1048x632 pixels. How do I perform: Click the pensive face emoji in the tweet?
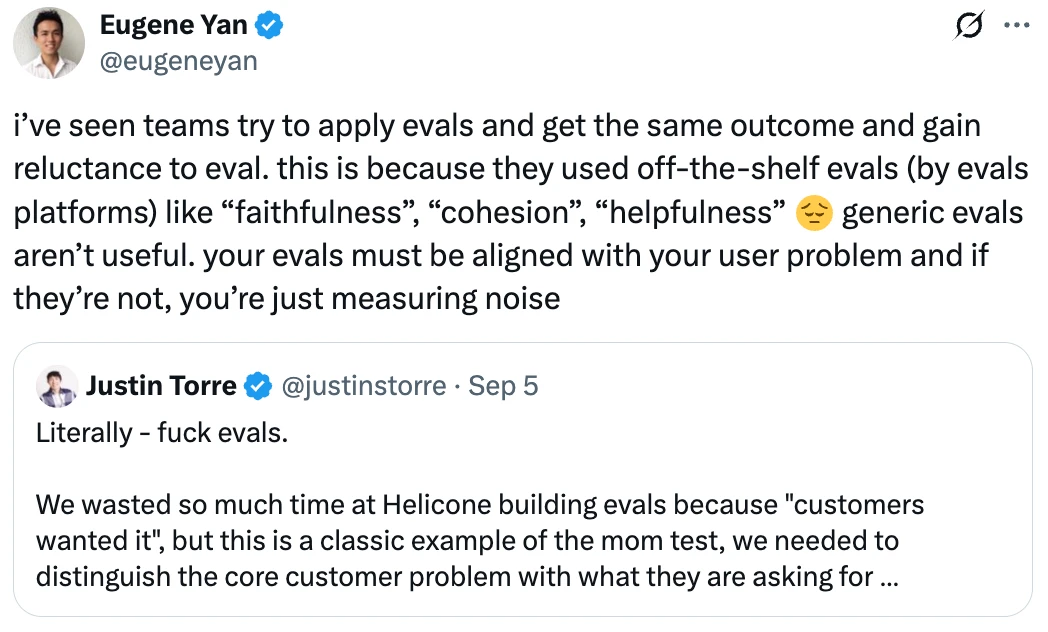812,213
